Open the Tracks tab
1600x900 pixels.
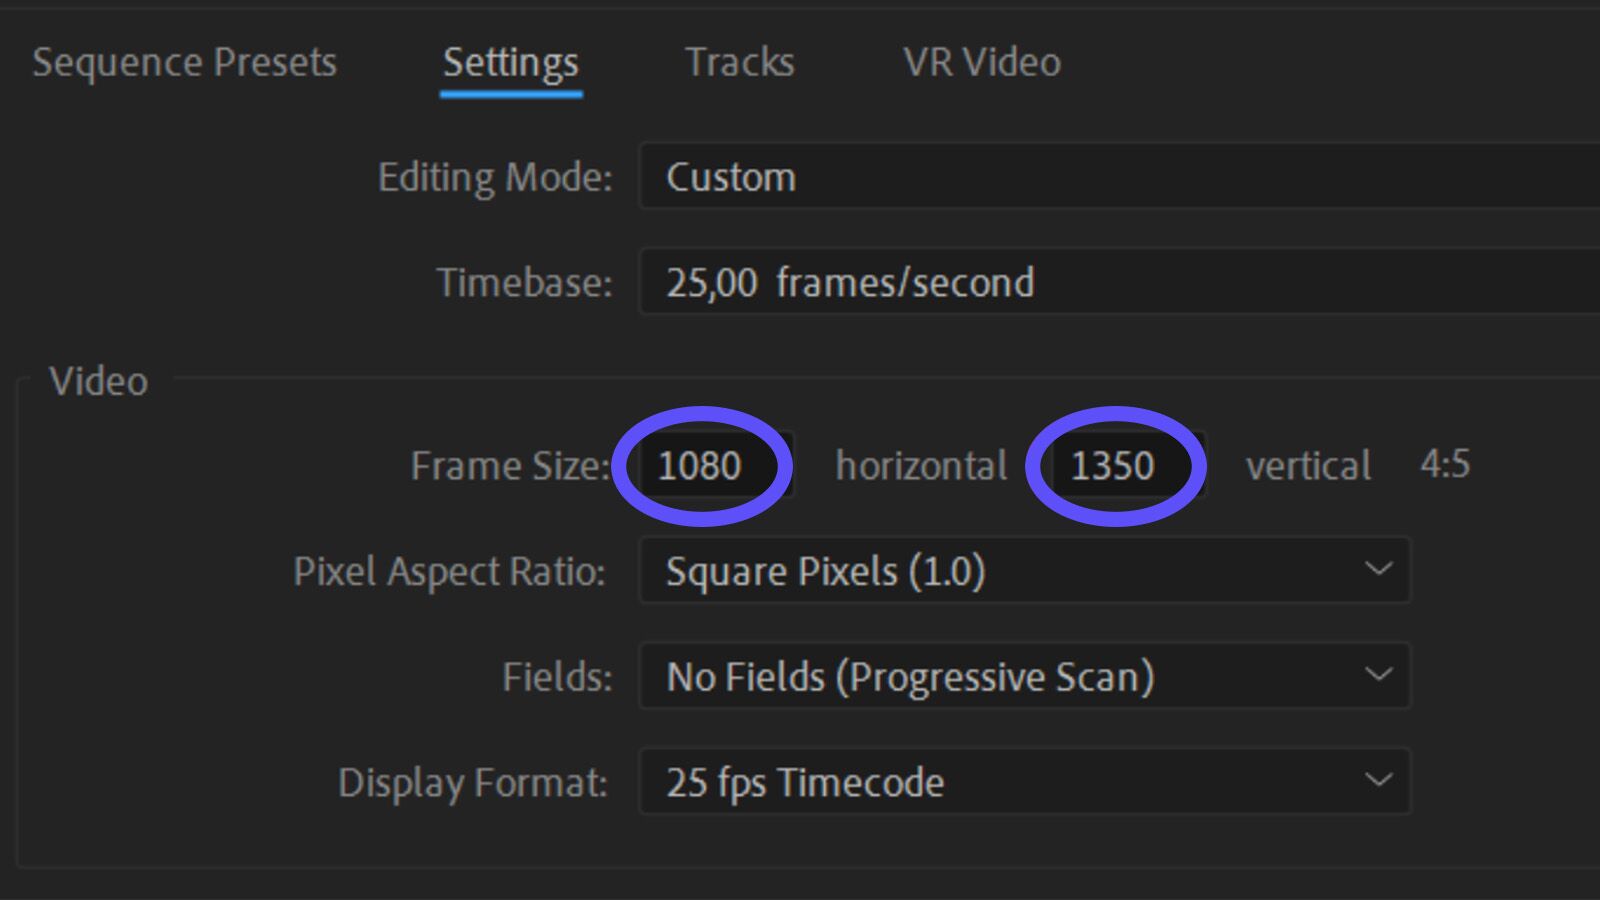click(x=739, y=62)
